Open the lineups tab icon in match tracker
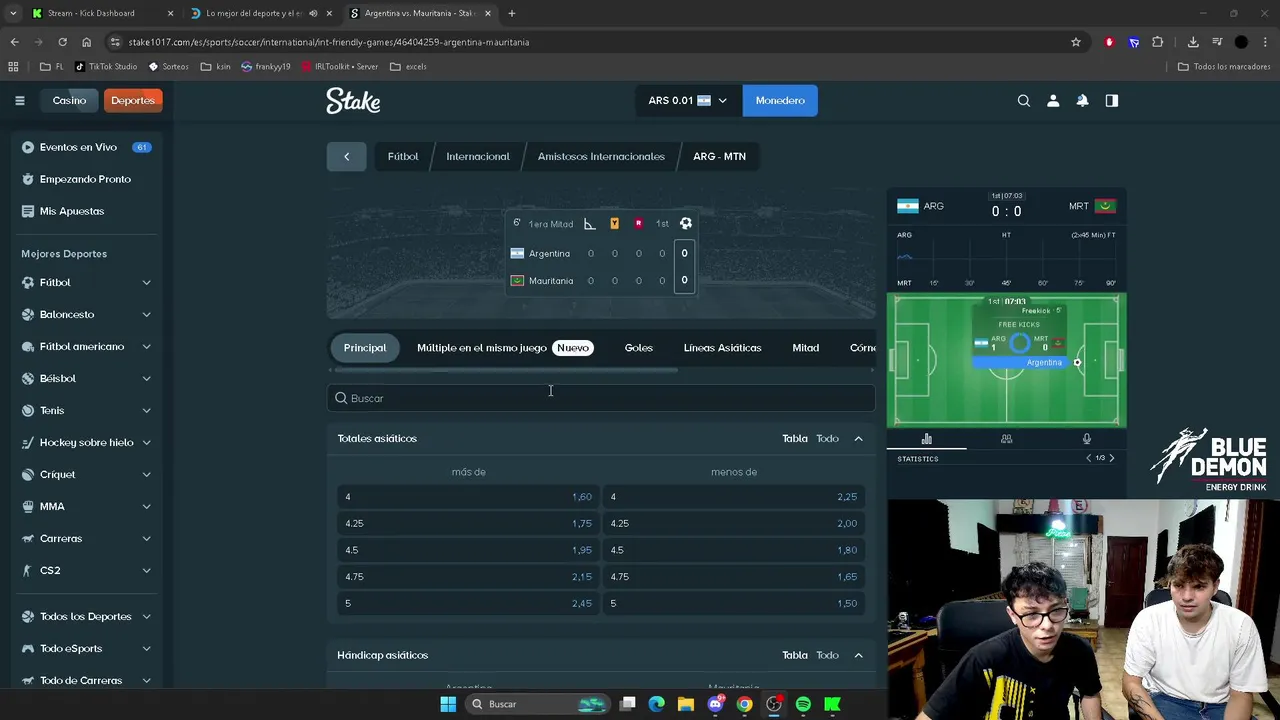The width and height of the screenshot is (1280, 720). pos(1006,438)
